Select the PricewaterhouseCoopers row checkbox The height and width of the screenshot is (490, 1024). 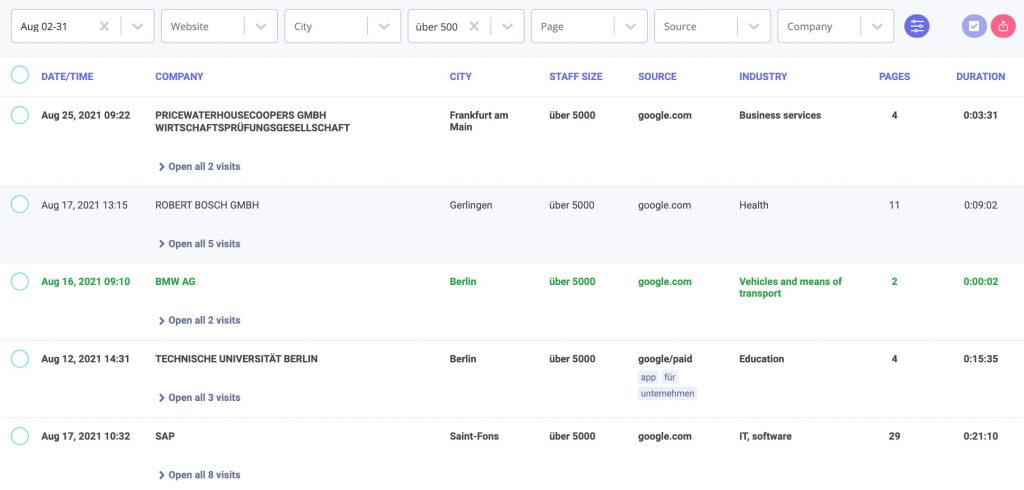[x=20, y=115]
